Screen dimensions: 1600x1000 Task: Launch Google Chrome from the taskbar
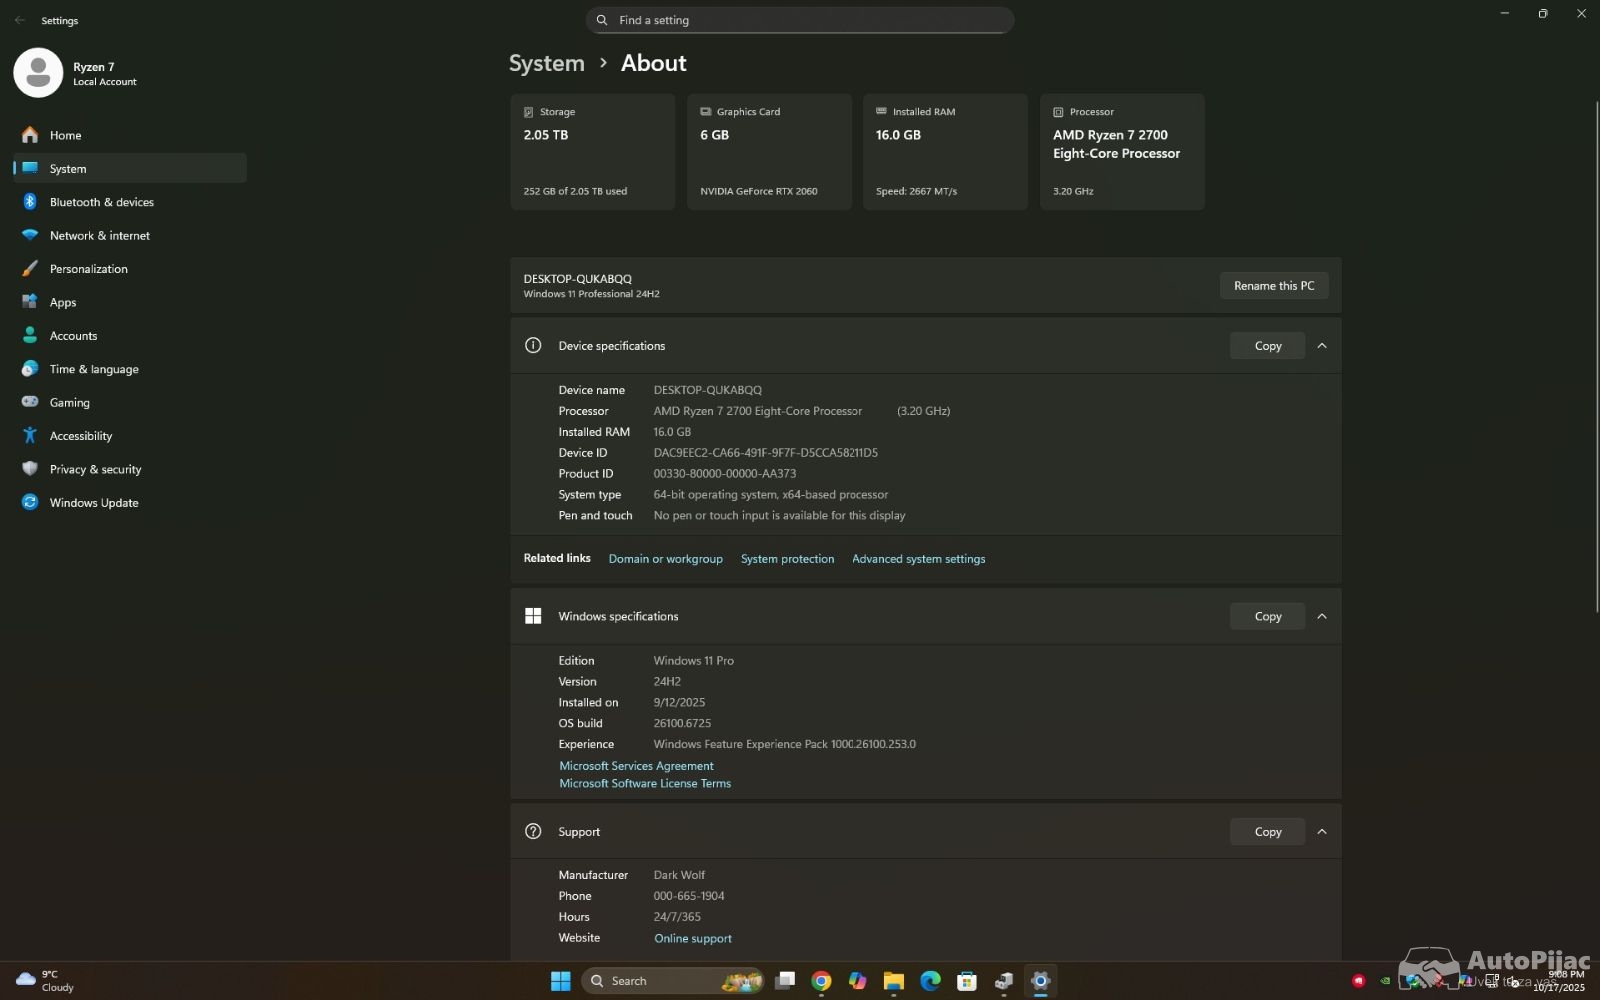click(x=821, y=981)
